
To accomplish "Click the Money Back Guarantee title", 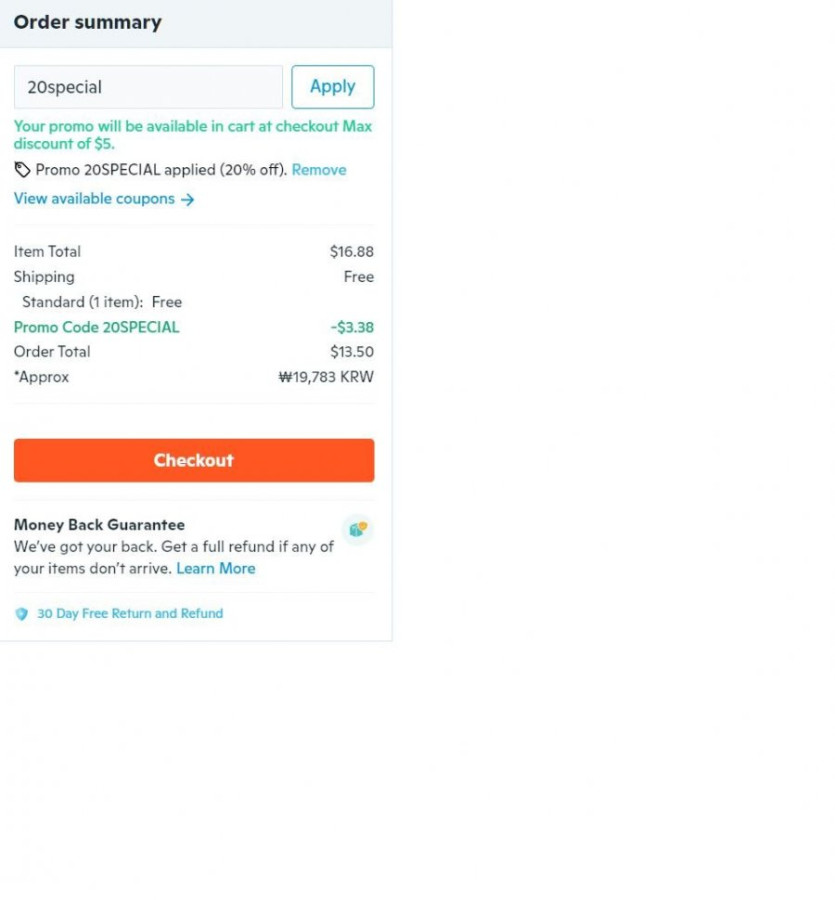I will pyautogui.click(x=99, y=525).
